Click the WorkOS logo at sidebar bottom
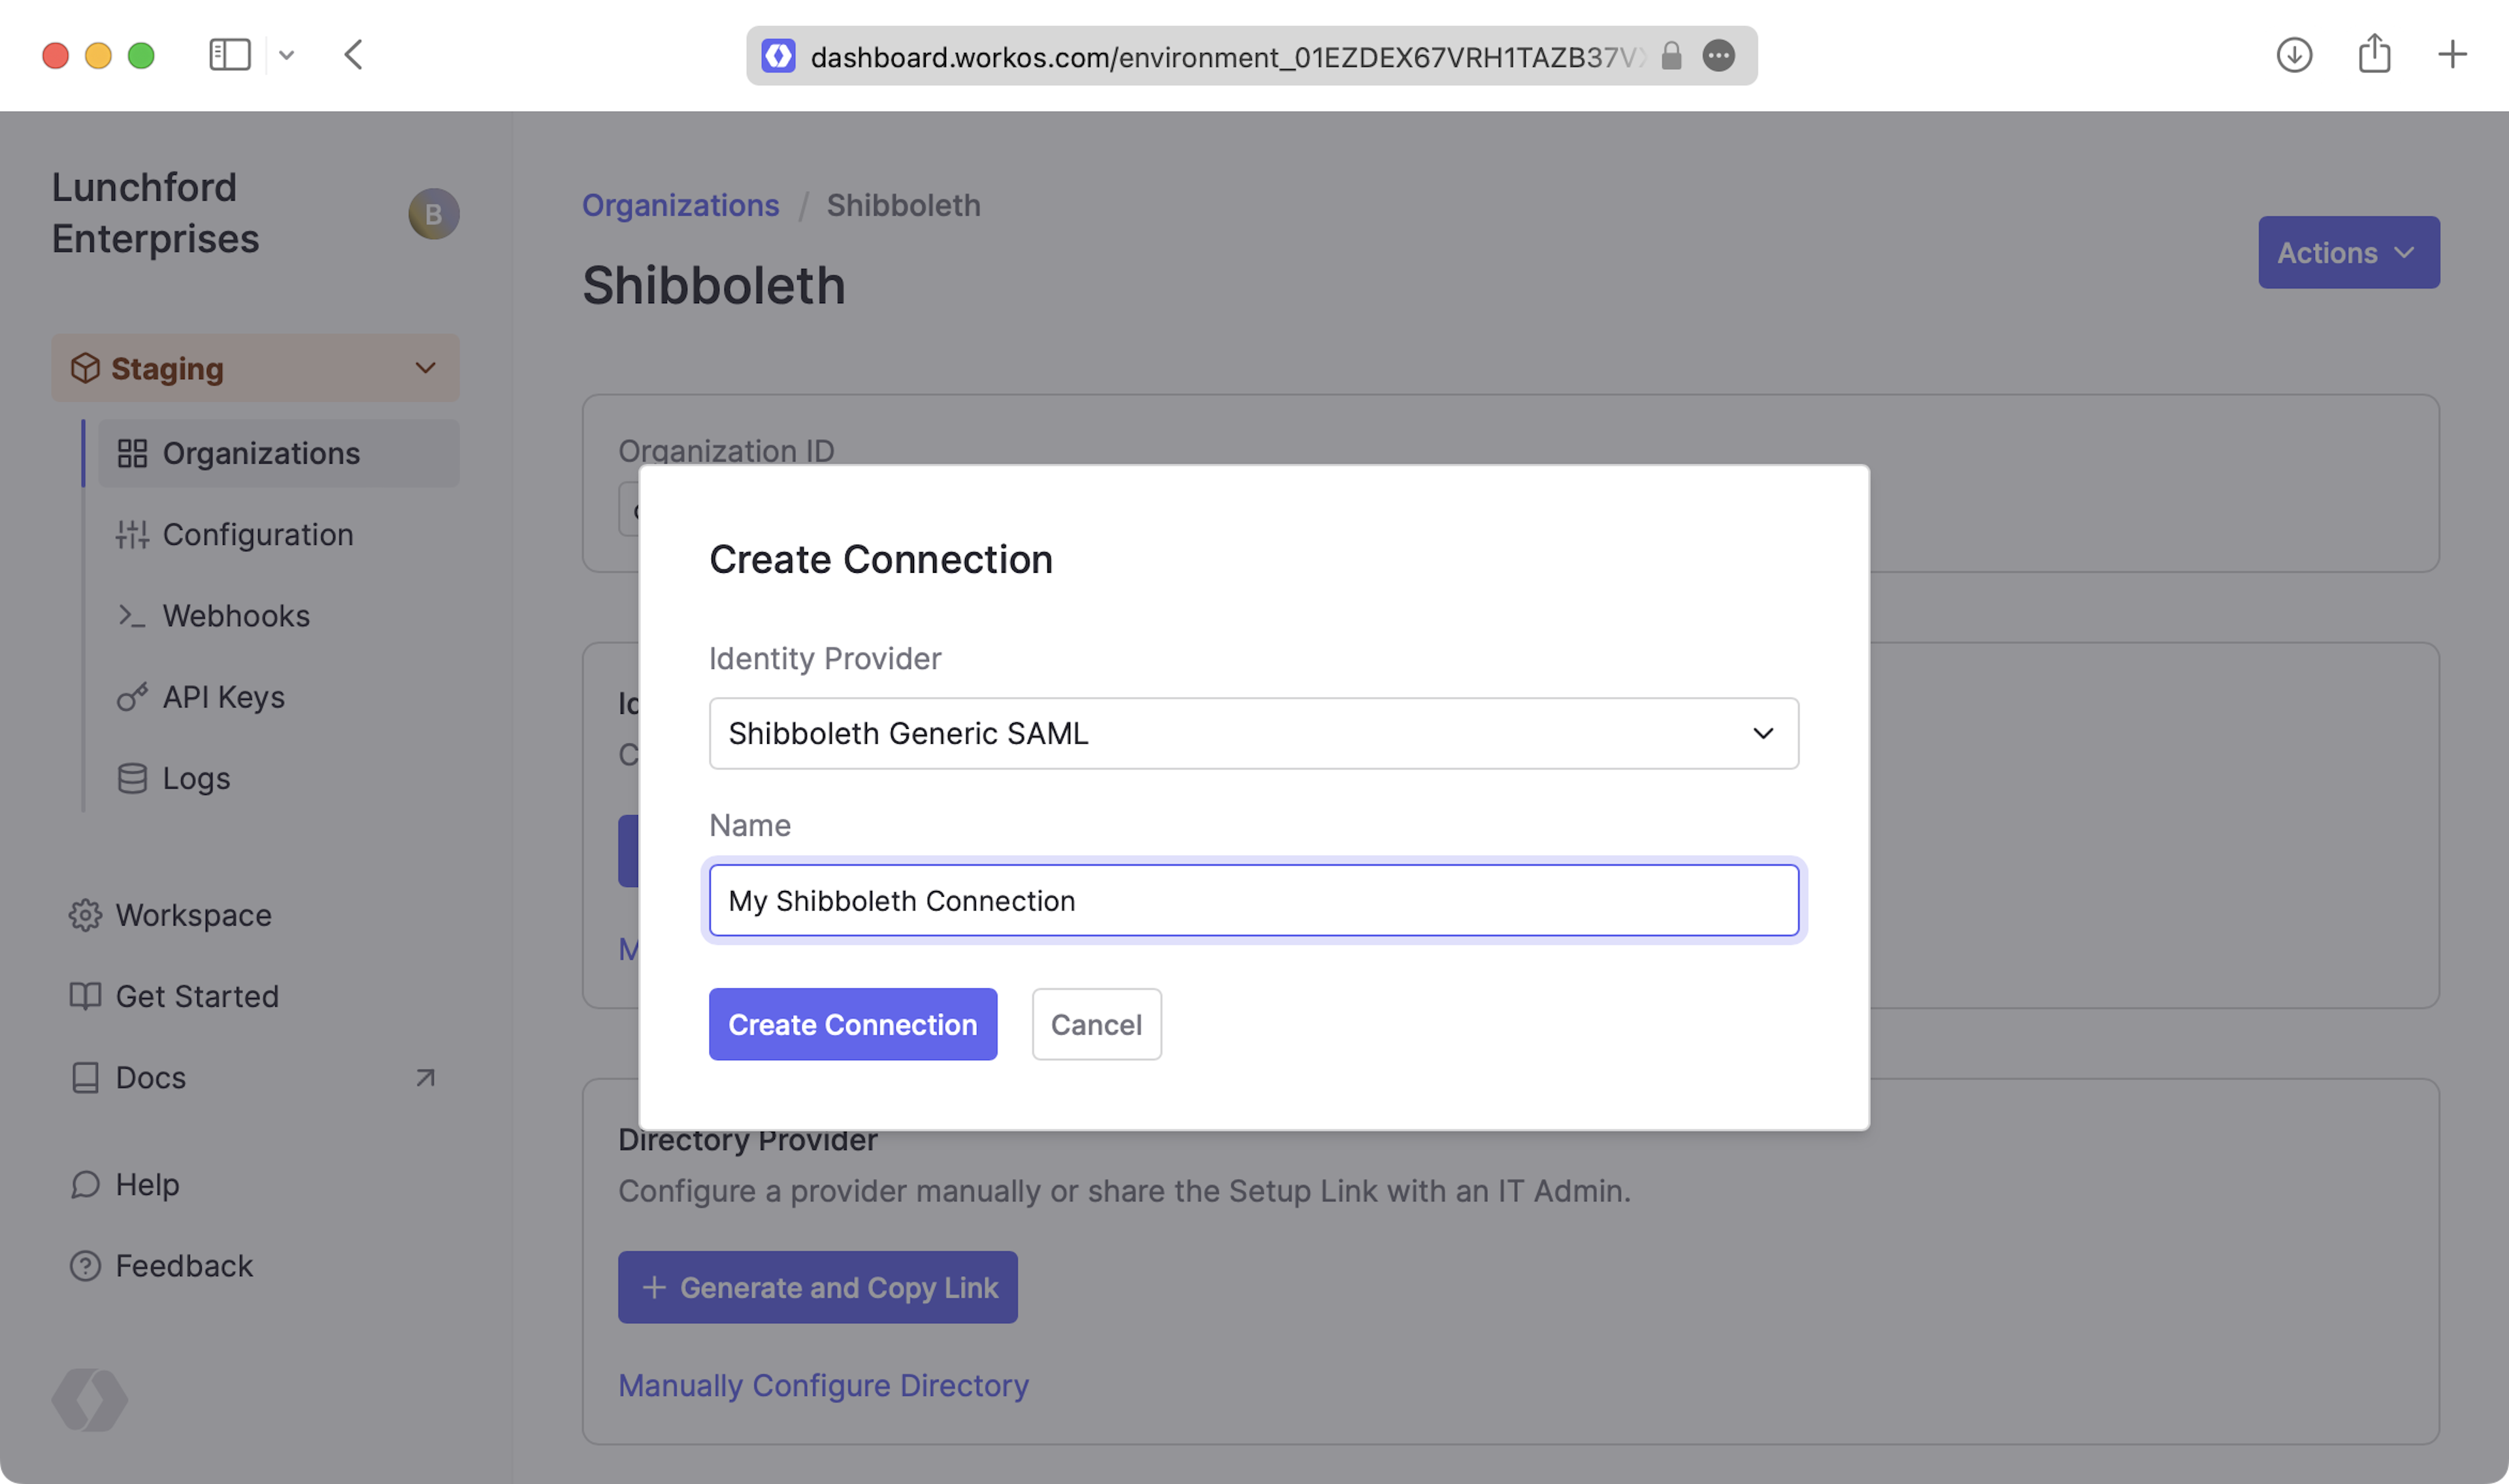 coord(89,1399)
